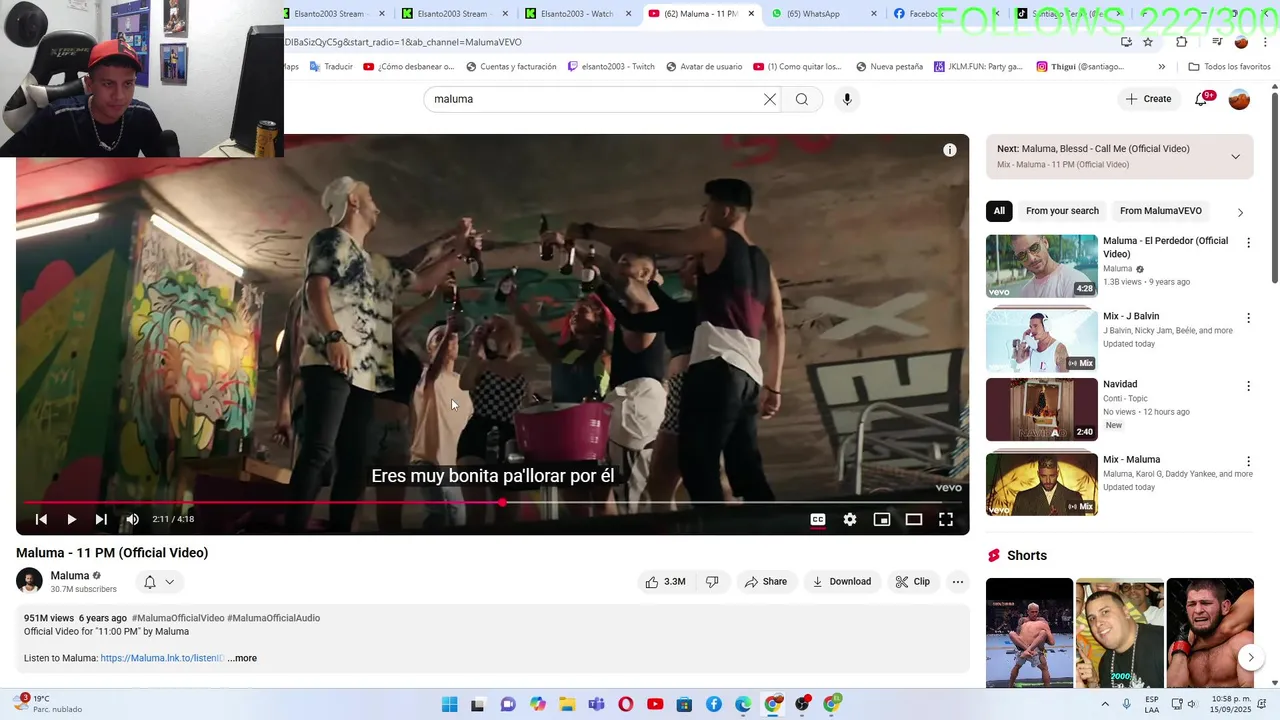Open options menu for 'El Perdedor'
1280x720 pixels.
[x=1248, y=243]
